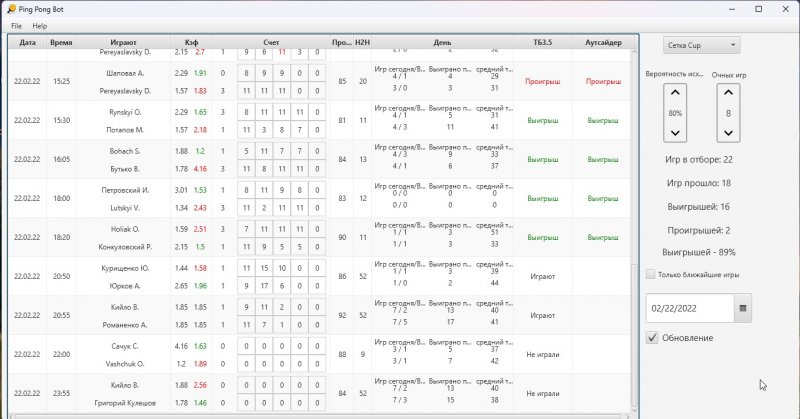Click the ТБ3.5 column header
Screen dimensions: 800x419
[x=541, y=43]
